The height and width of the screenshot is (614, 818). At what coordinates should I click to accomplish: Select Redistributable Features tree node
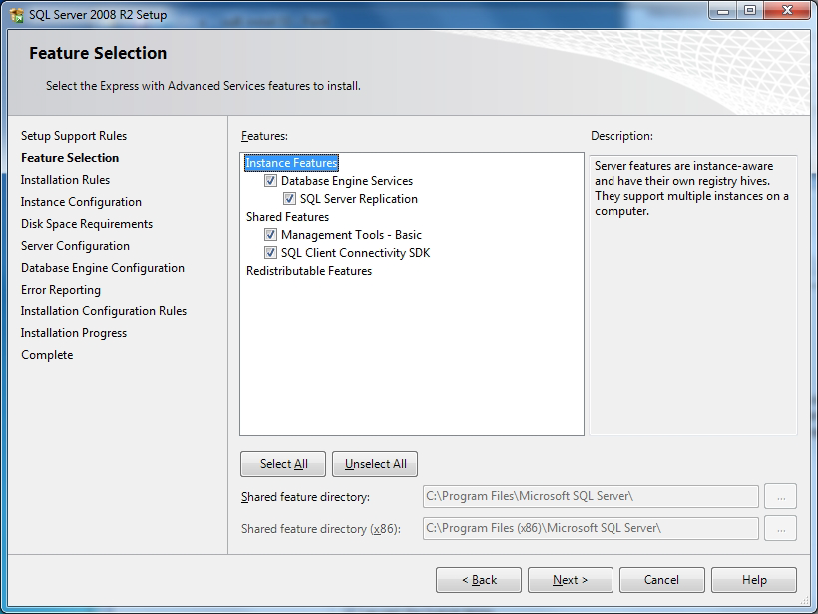309,271
